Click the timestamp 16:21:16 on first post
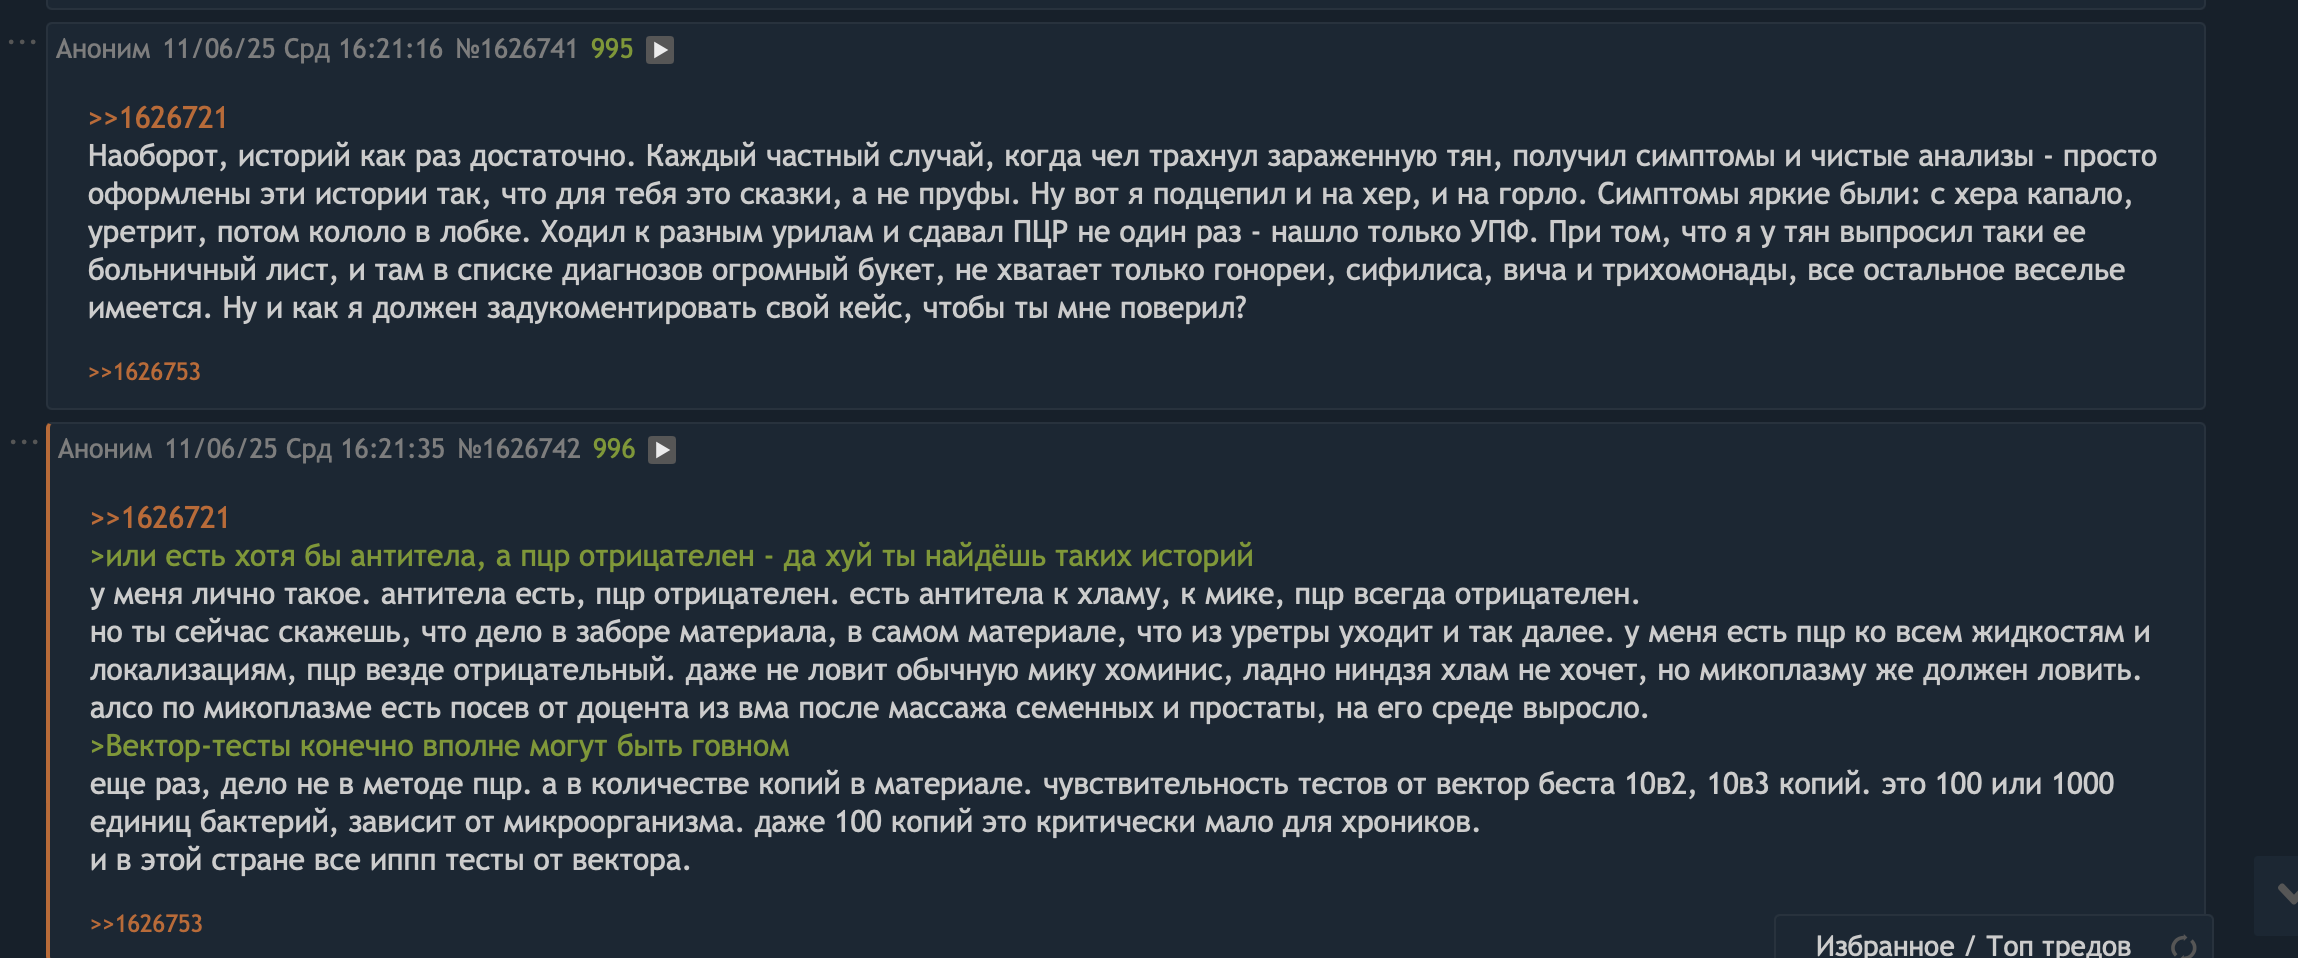This screenshot has width=2298, height=958. point(391,49)
